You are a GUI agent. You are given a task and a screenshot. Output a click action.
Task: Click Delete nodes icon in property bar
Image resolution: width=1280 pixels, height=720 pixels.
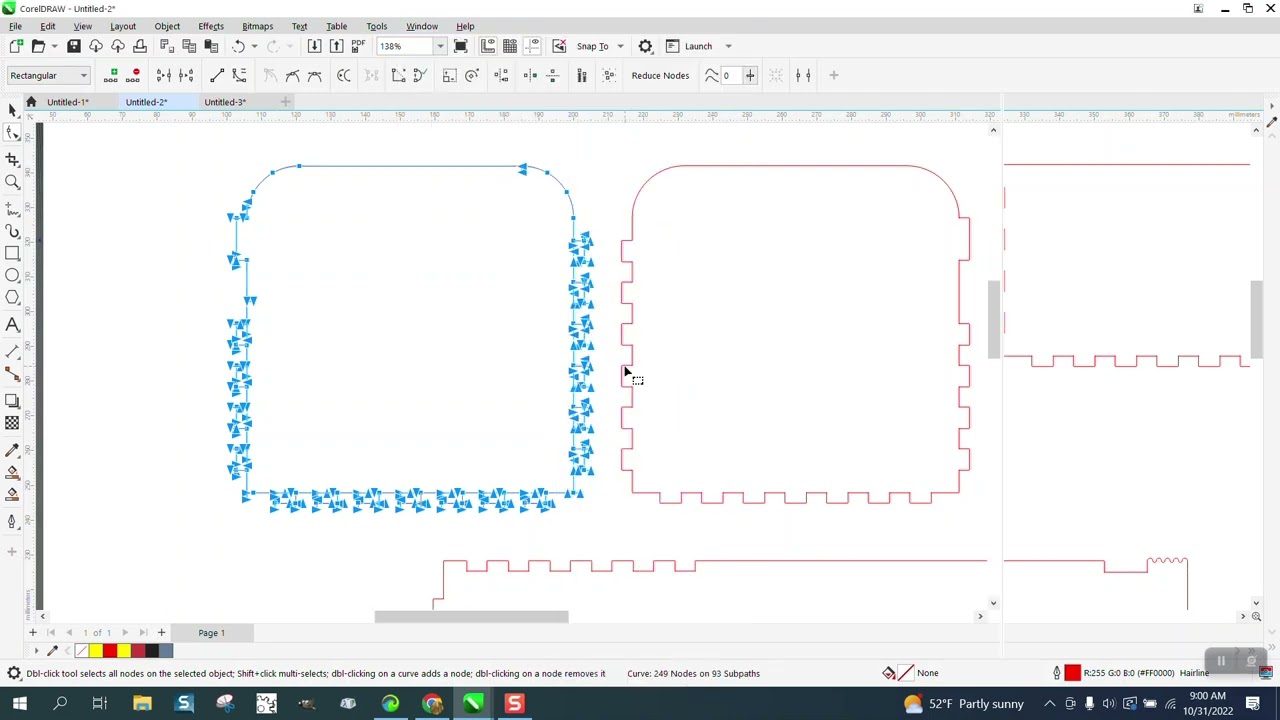pos(134,75)
